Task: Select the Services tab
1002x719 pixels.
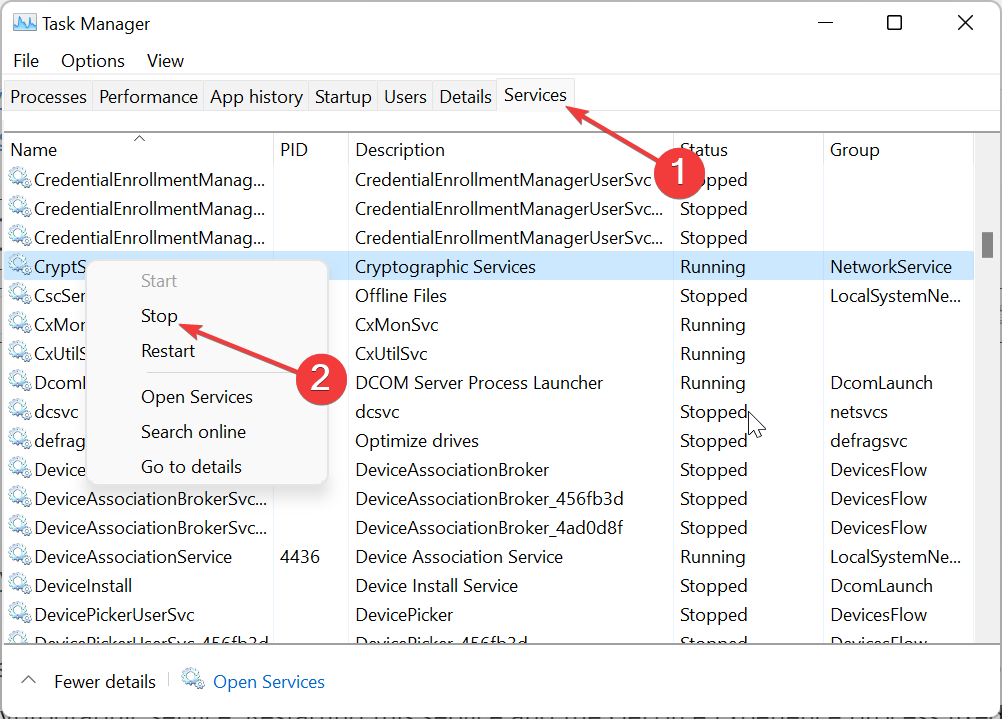Action: [535, 95]
